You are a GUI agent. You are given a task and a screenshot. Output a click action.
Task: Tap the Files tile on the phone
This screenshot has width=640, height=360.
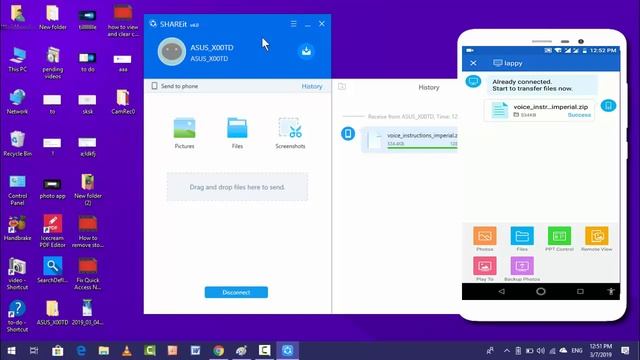[x=522, y=239]
